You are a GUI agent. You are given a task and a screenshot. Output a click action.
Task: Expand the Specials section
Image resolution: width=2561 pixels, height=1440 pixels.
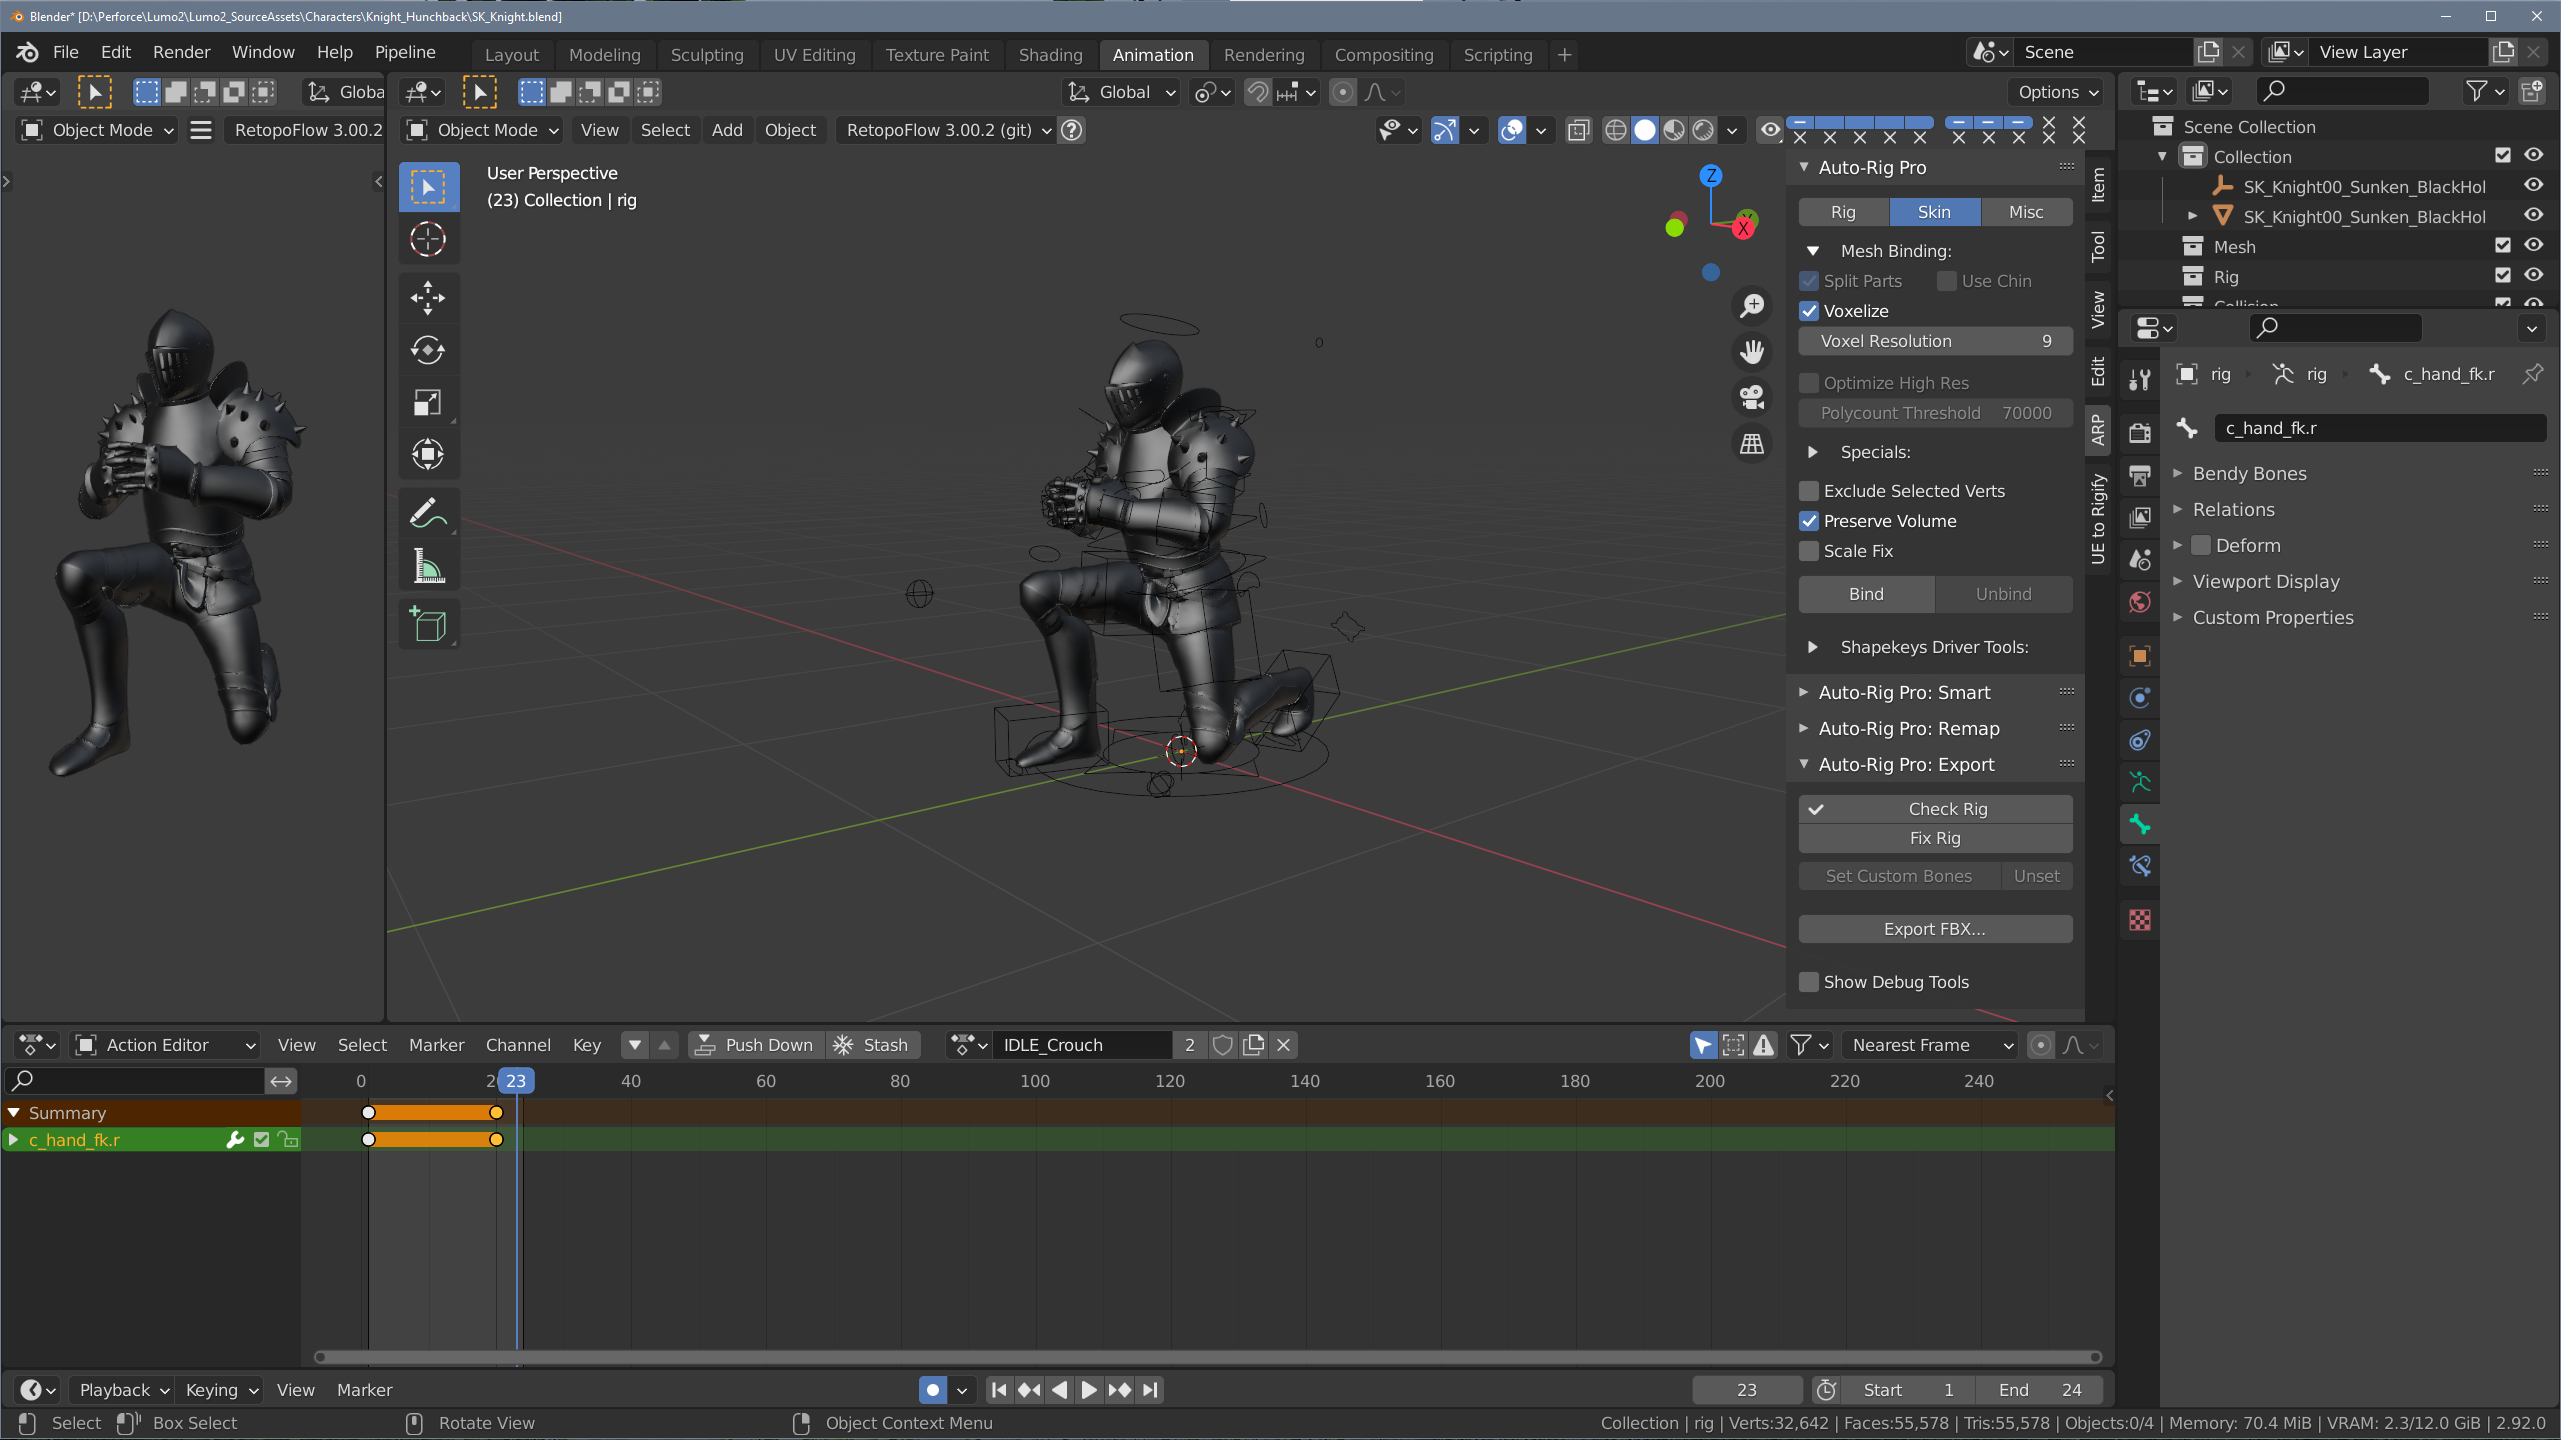[1813, 452]
